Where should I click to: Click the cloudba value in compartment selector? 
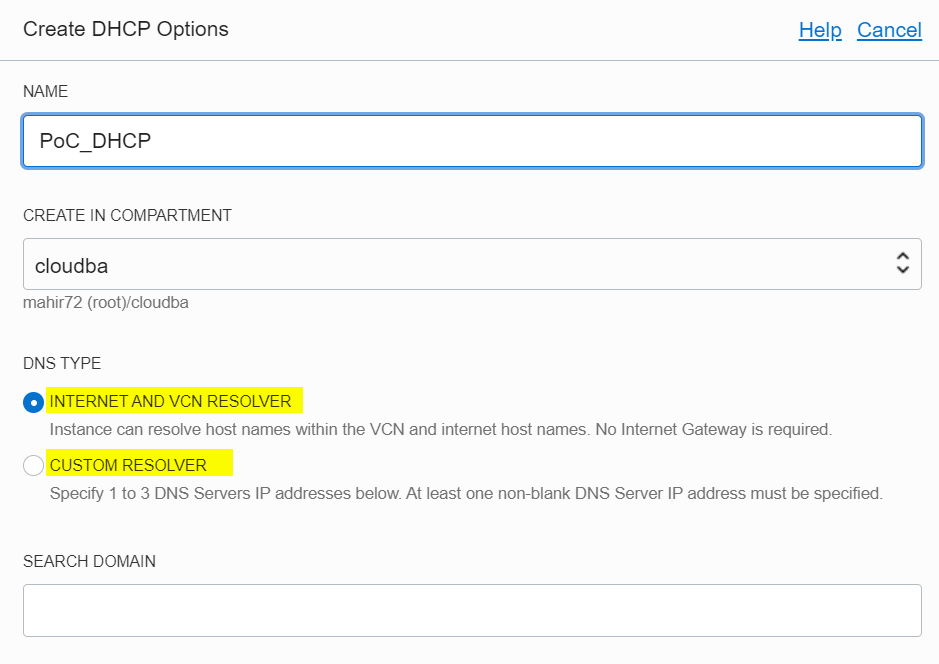[71, 266]
